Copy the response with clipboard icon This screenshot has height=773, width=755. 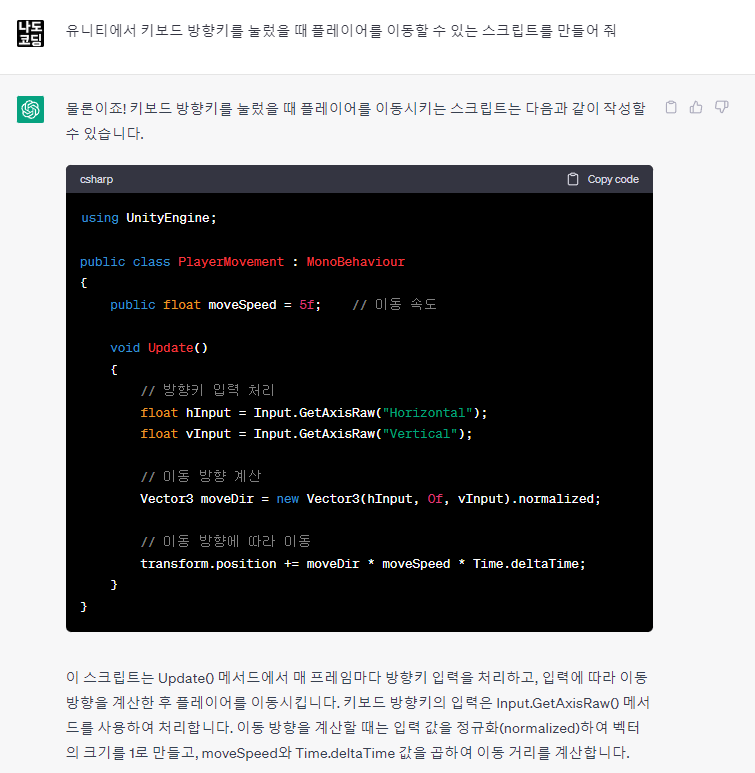[x=671, y=107]
